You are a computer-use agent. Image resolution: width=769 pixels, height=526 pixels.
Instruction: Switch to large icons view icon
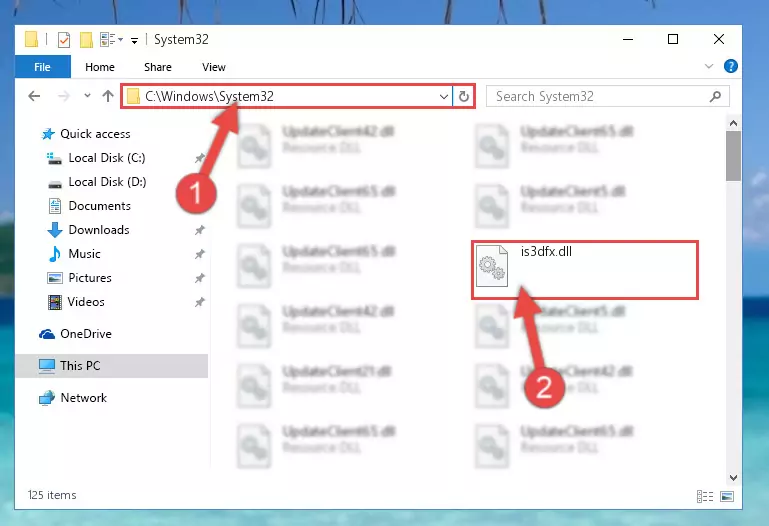[727, 497]
